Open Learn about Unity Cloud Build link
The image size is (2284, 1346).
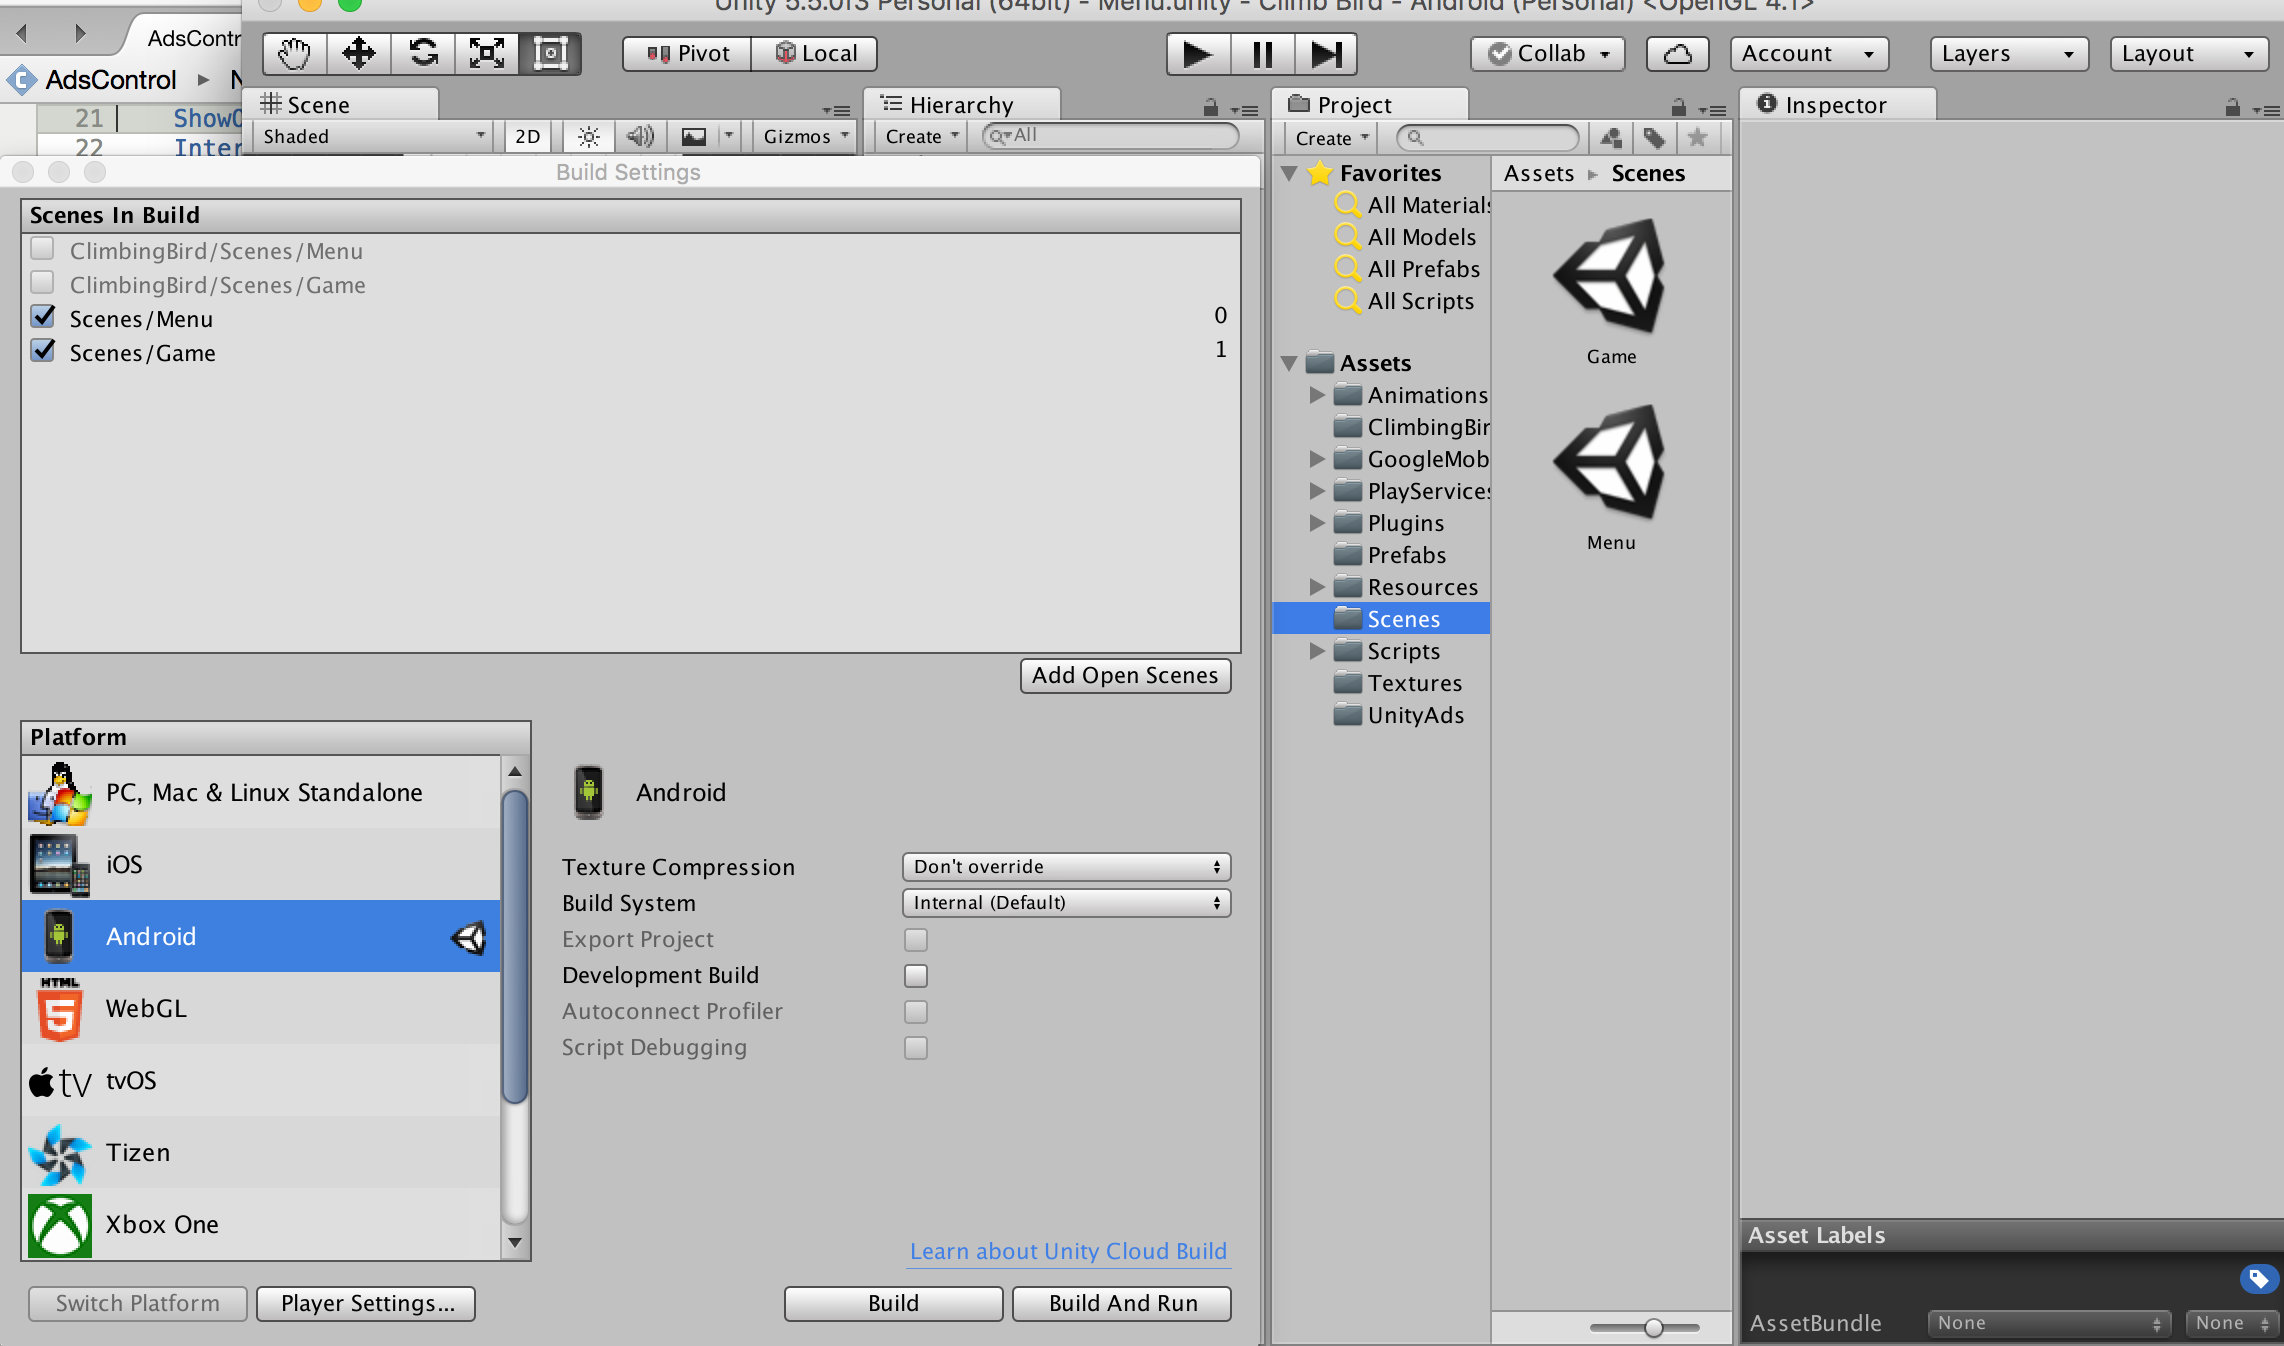[1068, 1251]
